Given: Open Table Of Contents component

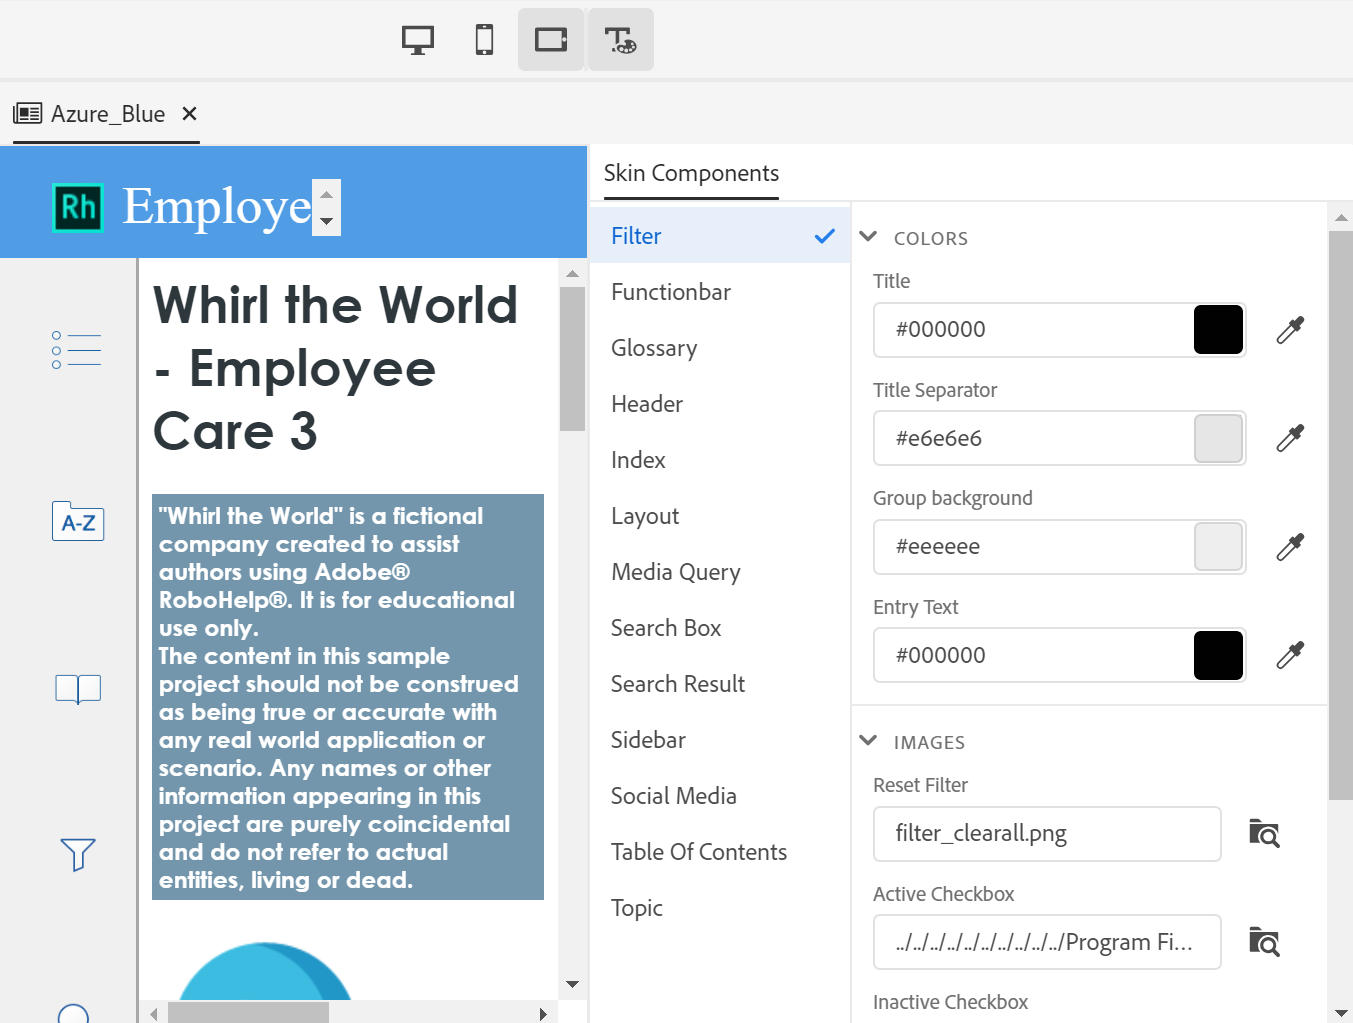Looking at the screenshot, I should (699, 852).
